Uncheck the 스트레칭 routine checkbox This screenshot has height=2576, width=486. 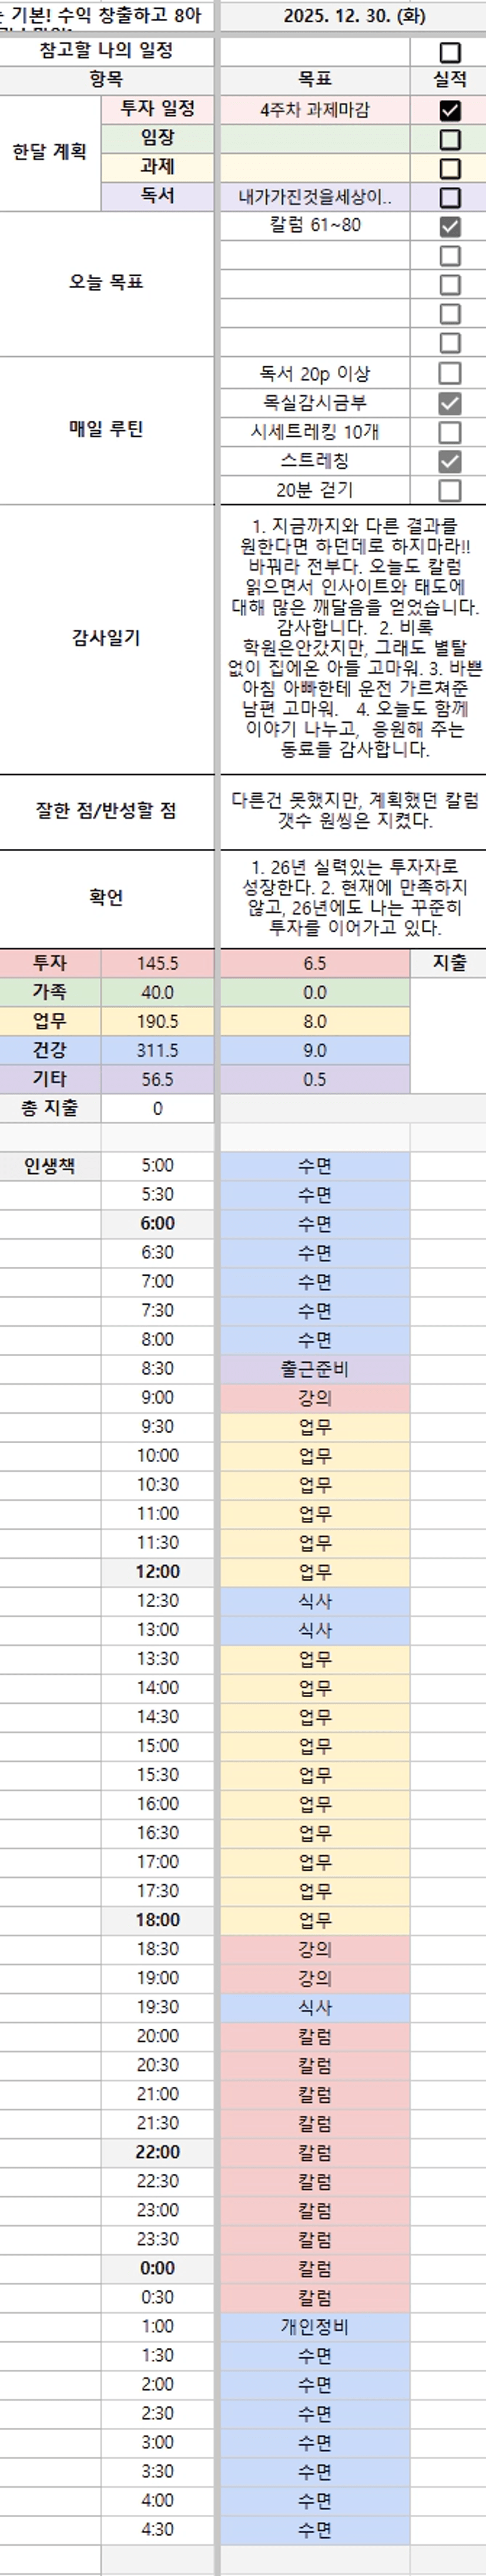coord(450,461)
